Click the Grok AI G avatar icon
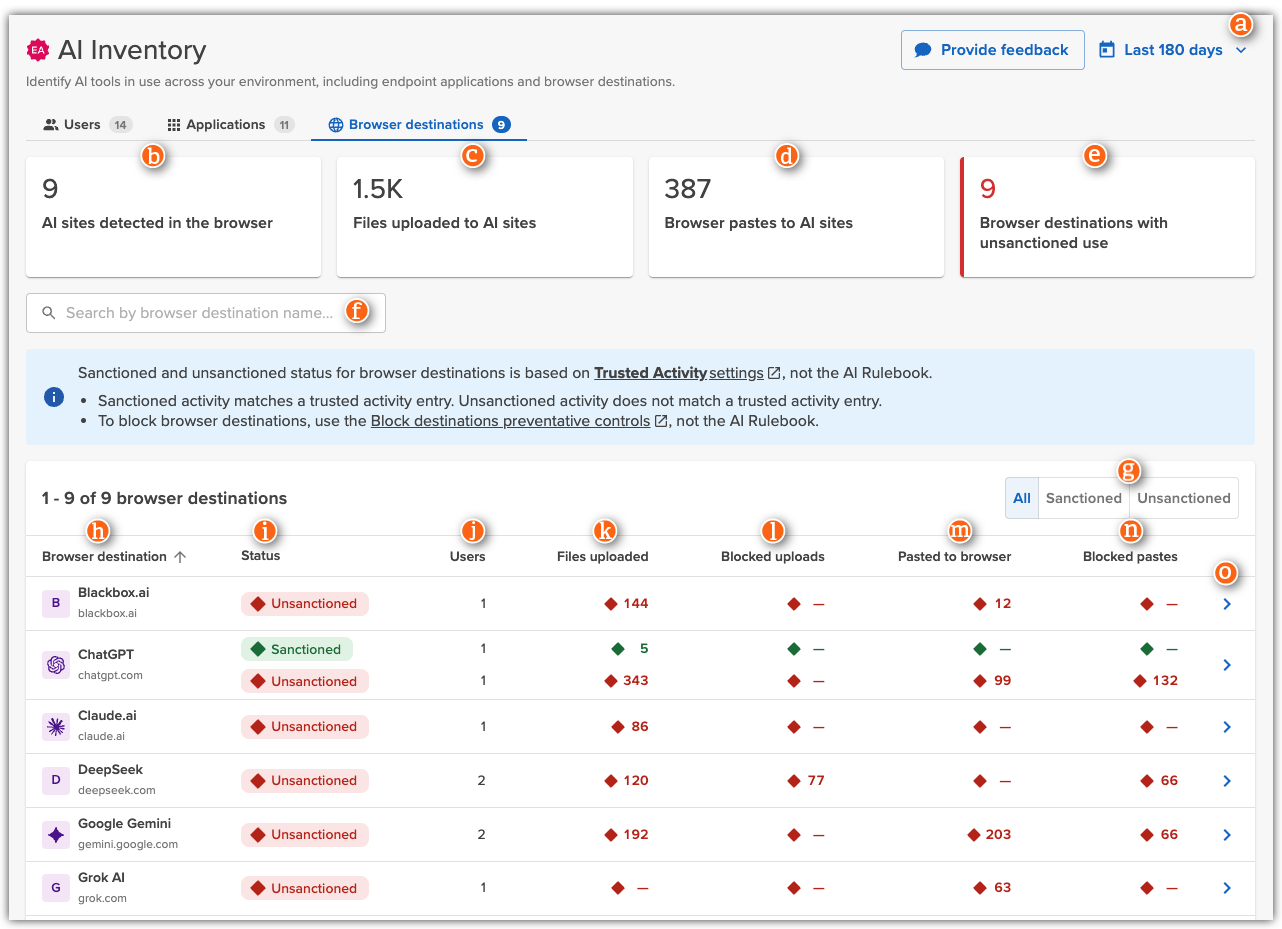Screen dimensions: 1282x929 (56, 888)
